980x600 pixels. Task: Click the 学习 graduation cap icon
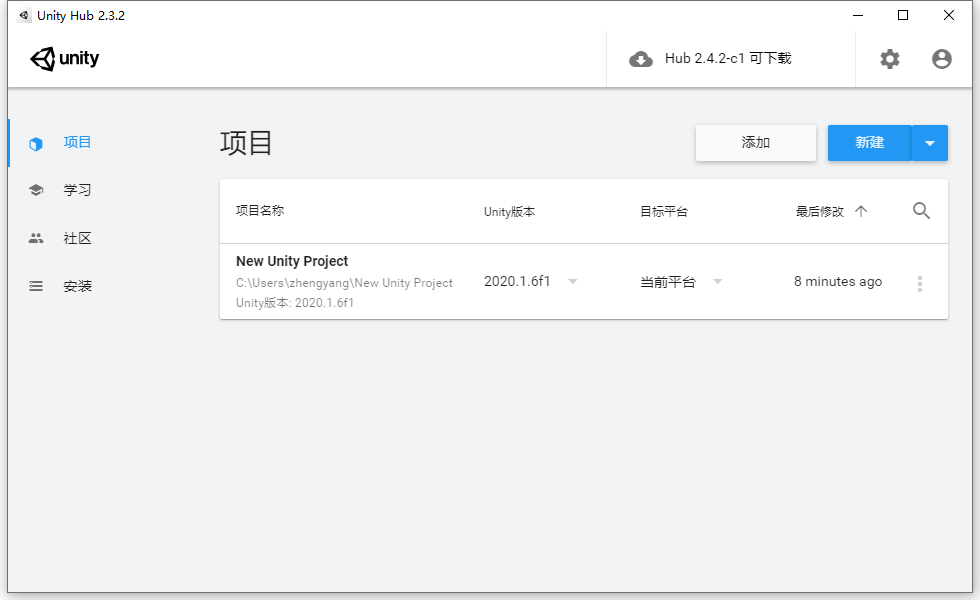pyautogui.click(x=36, y=190)
